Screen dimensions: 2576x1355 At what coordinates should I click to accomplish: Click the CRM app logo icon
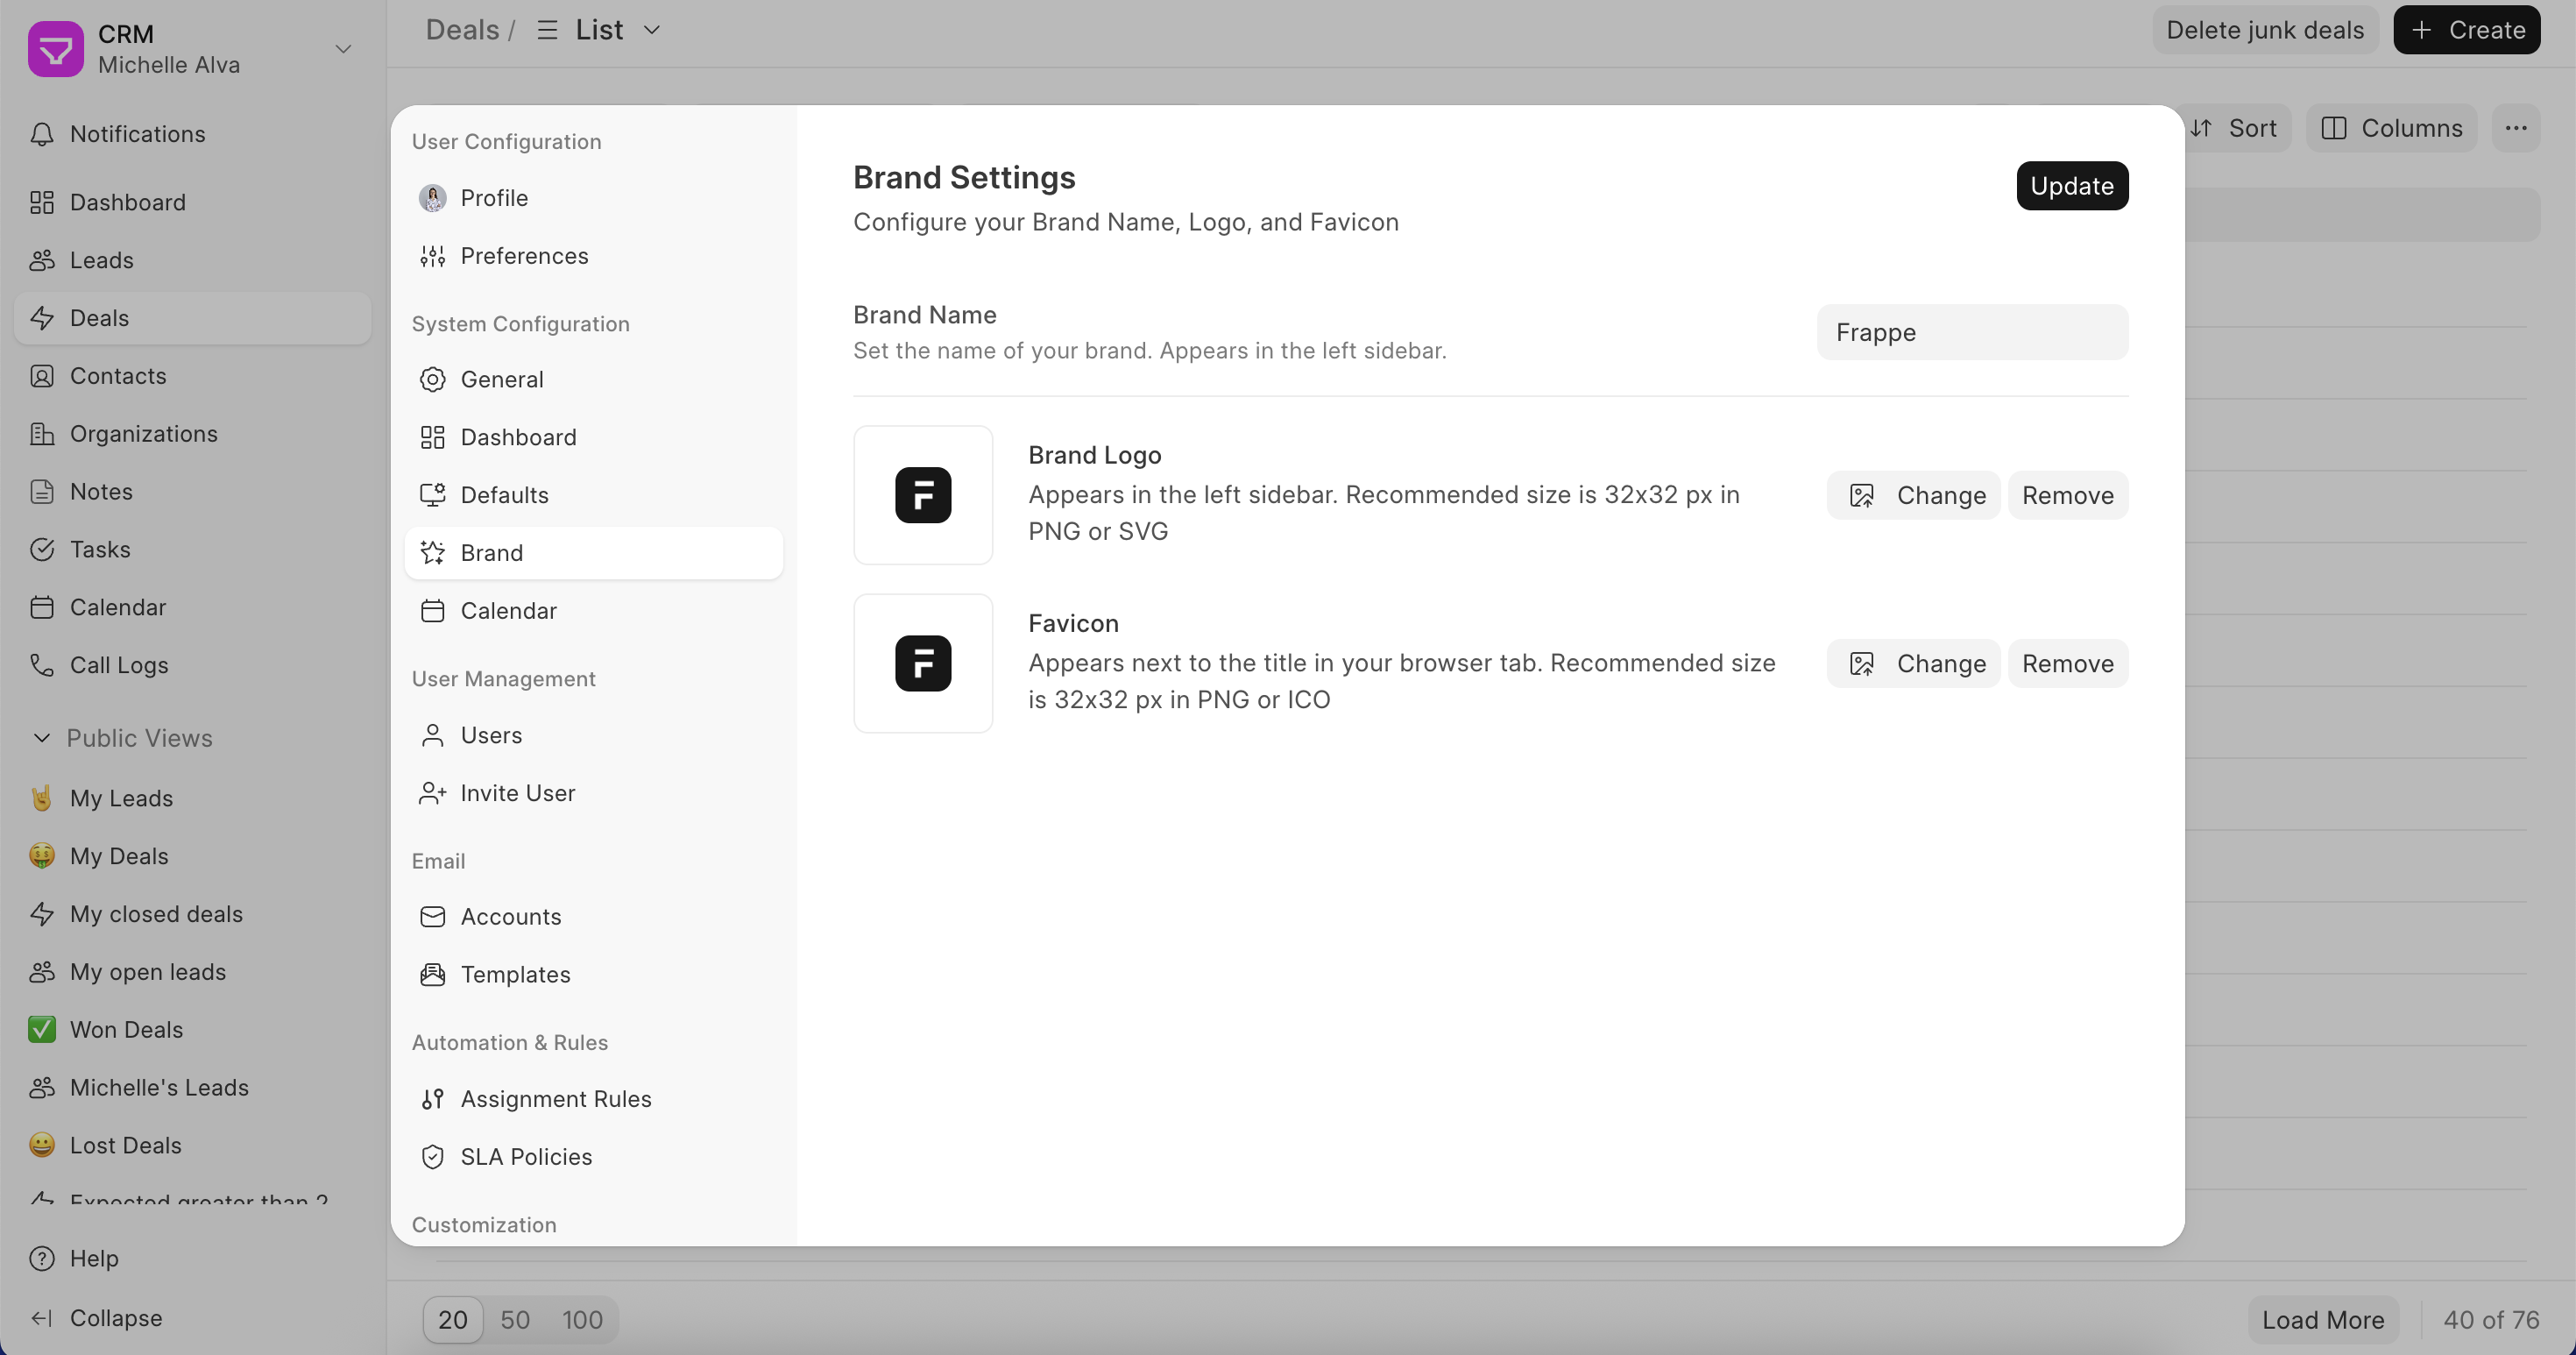(x=55, y=49)
